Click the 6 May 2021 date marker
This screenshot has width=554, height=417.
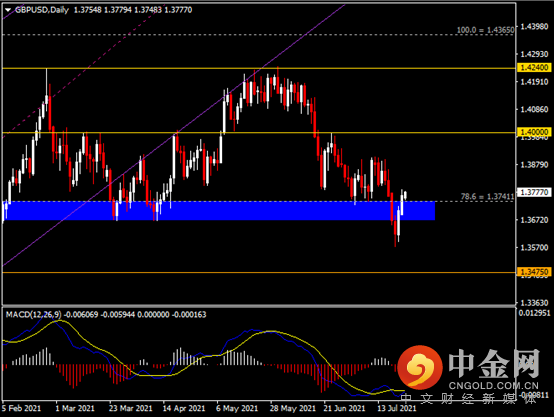click(x=237, y=408)
